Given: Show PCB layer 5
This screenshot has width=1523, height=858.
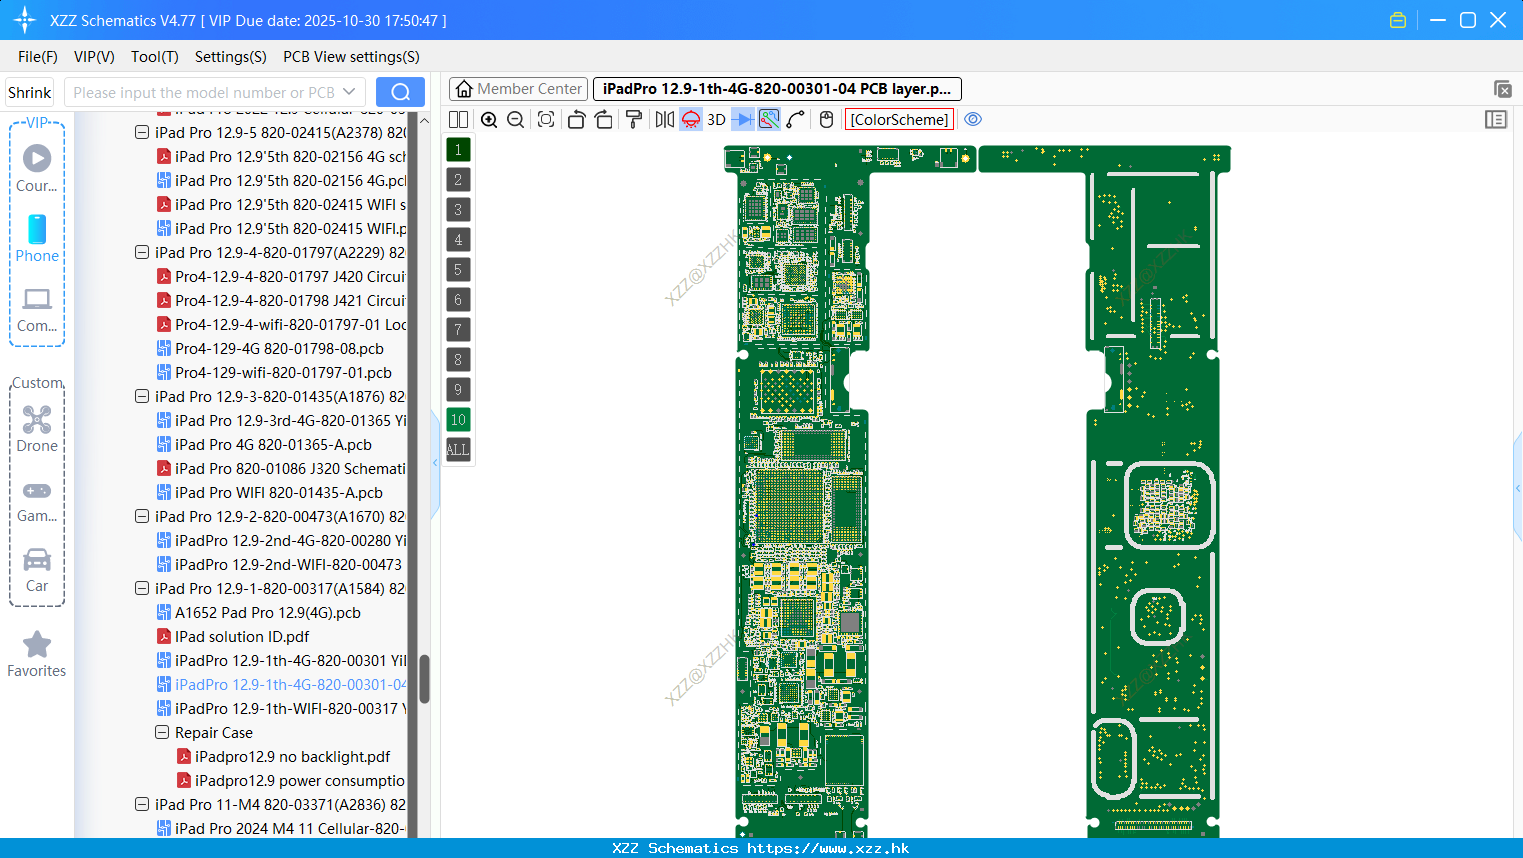Looking at the screenshot, I should (458, 270).
